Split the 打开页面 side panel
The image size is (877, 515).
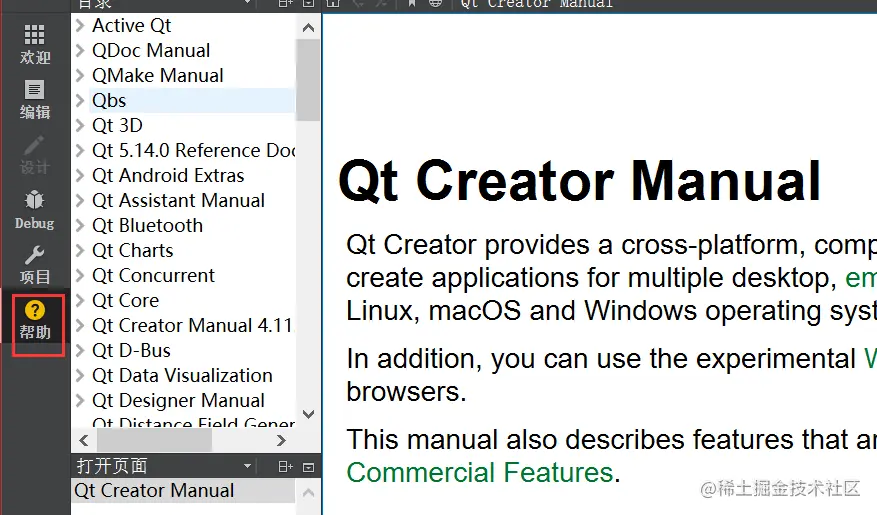tap(285, 466)
